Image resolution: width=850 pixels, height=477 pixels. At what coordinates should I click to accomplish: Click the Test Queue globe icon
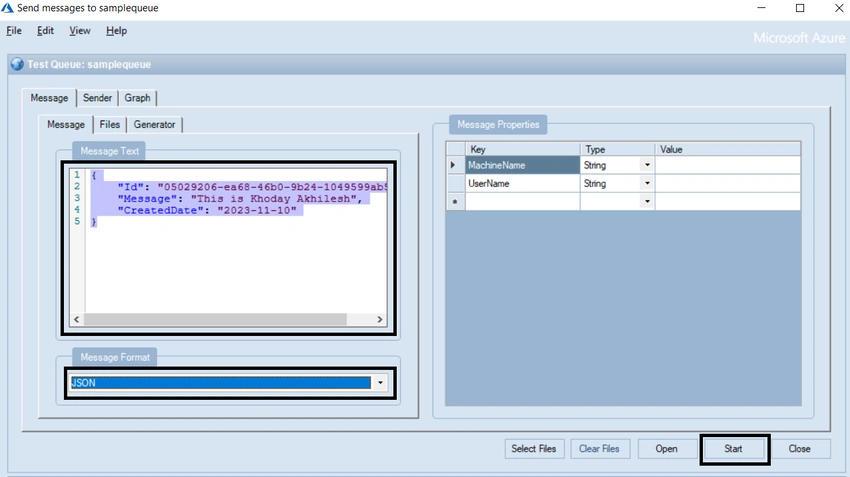[17, 64]
